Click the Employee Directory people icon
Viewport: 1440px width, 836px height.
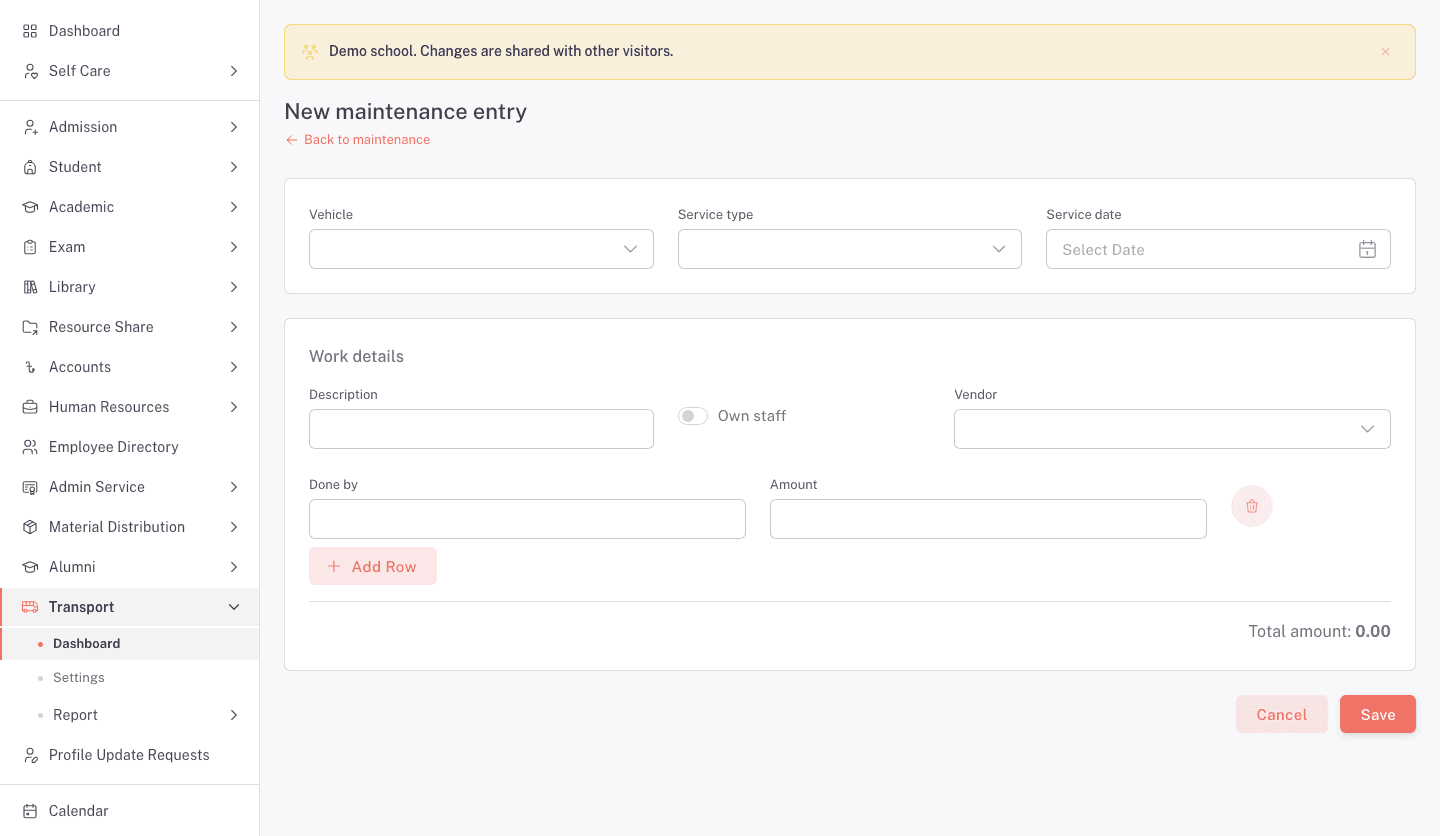(30, 447)
